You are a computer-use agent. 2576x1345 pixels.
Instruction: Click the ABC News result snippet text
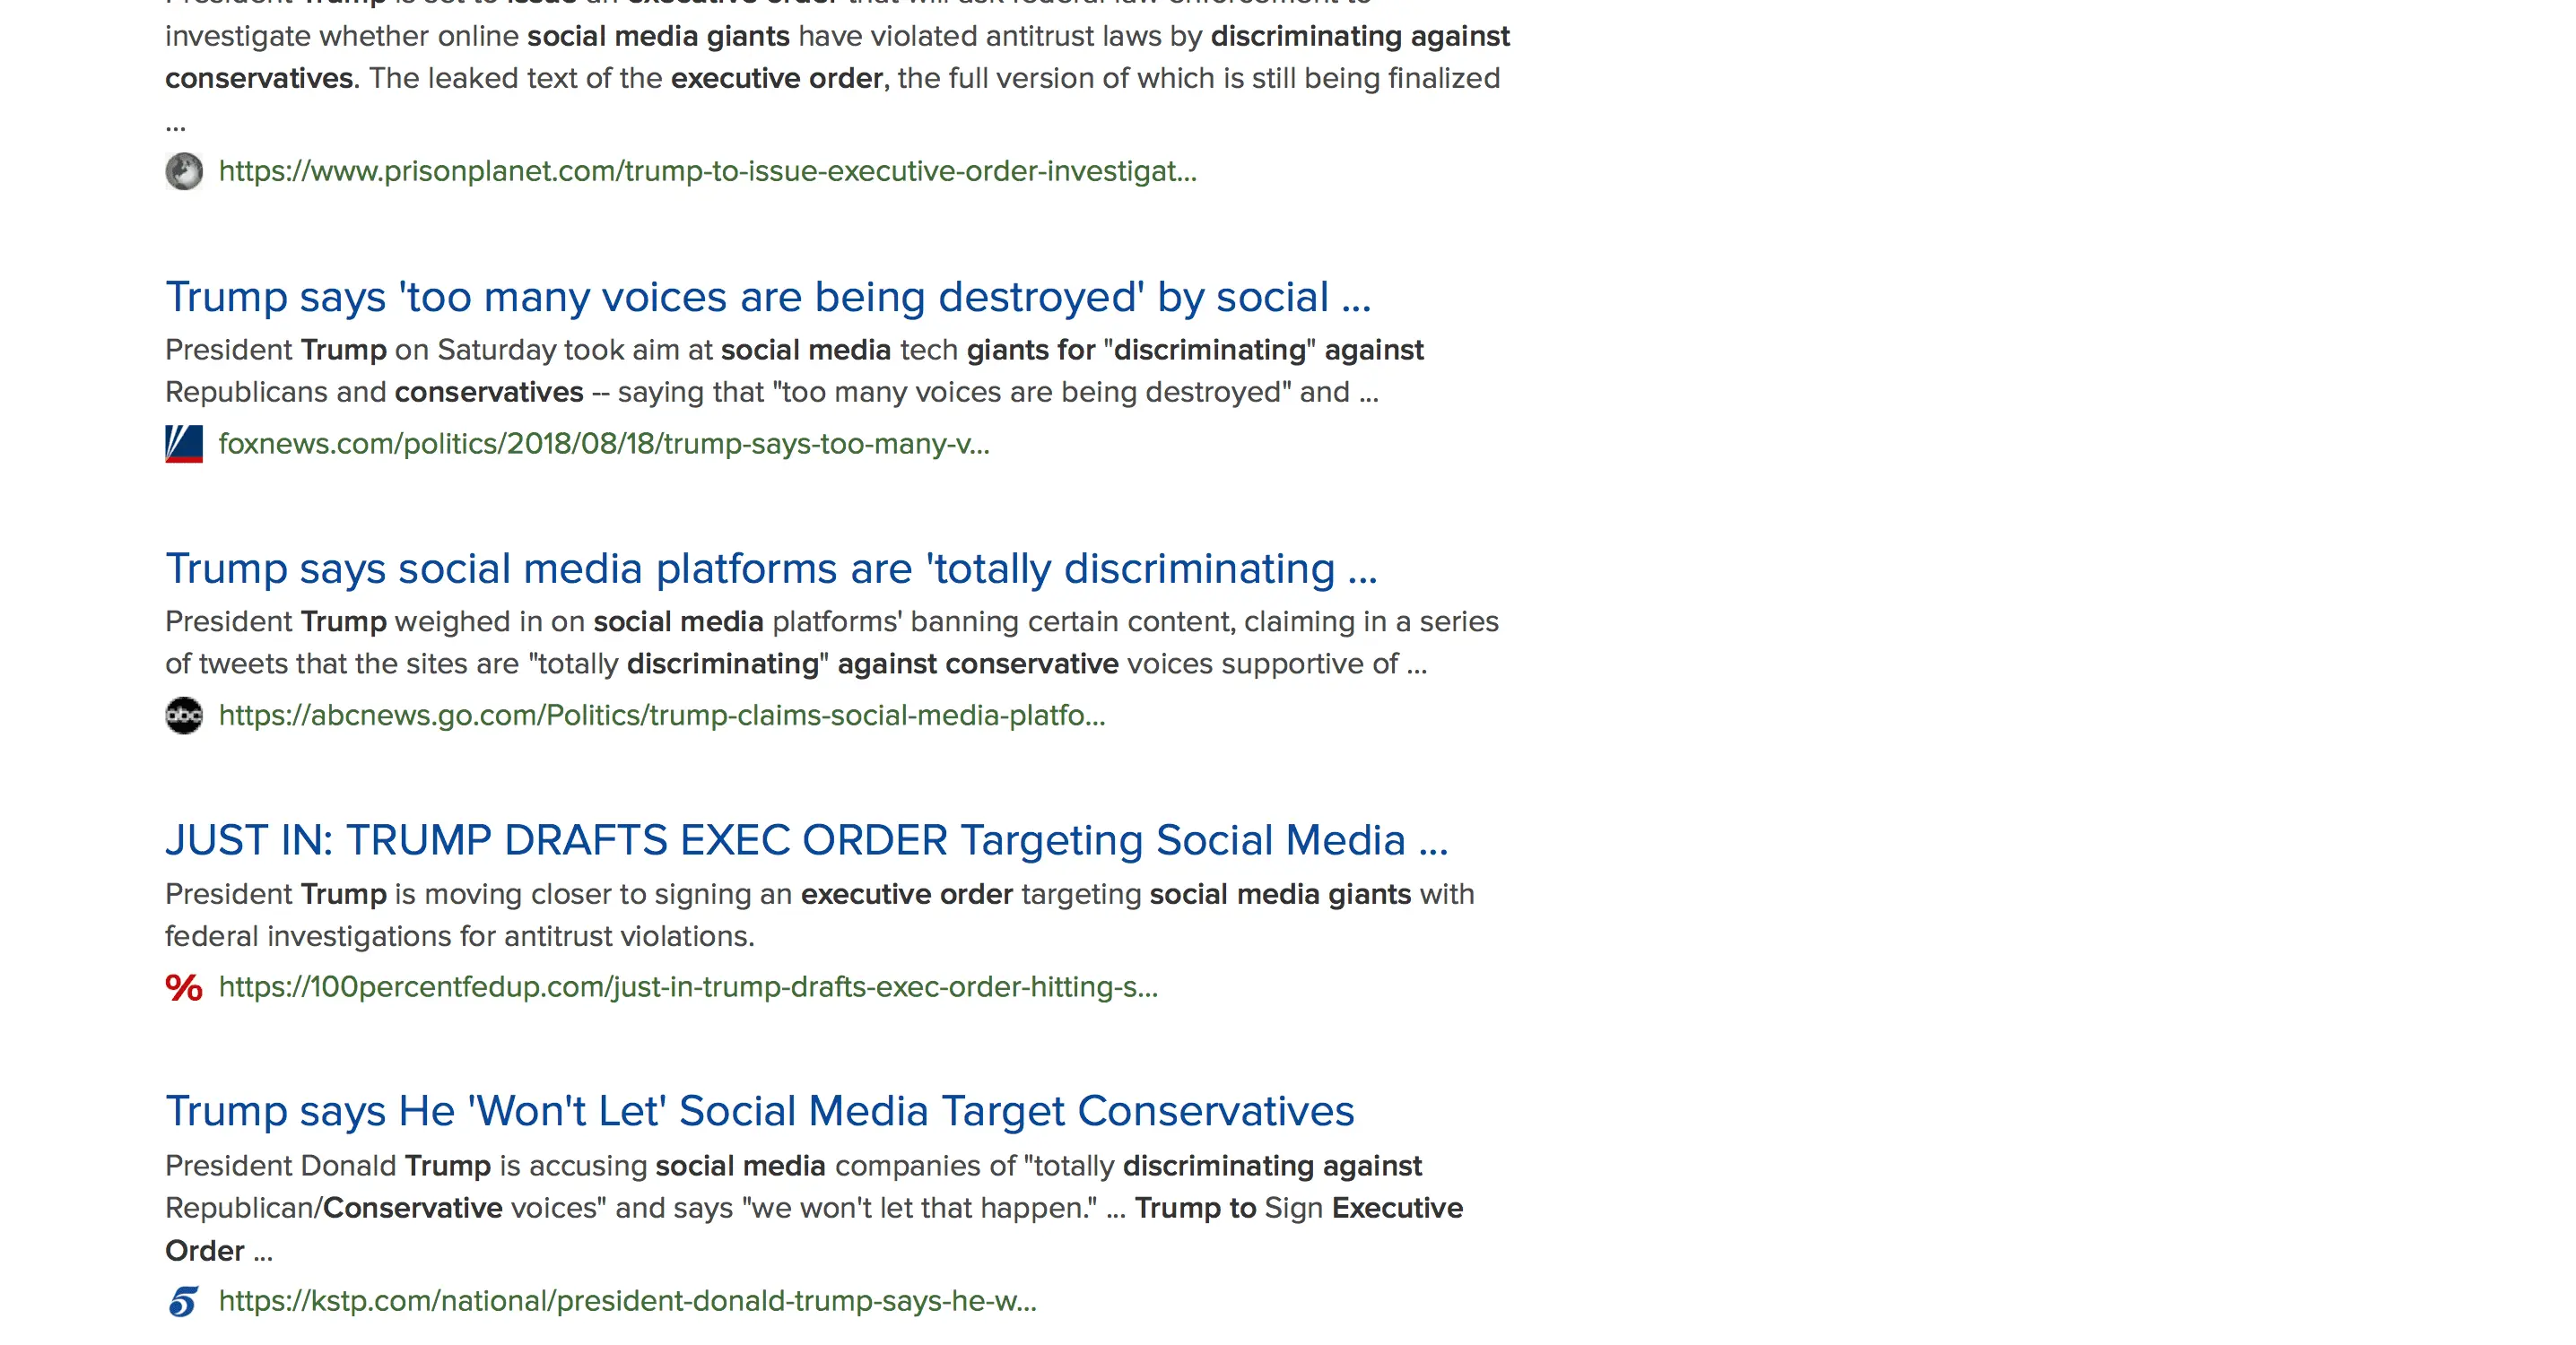click(x=831, y=642)
